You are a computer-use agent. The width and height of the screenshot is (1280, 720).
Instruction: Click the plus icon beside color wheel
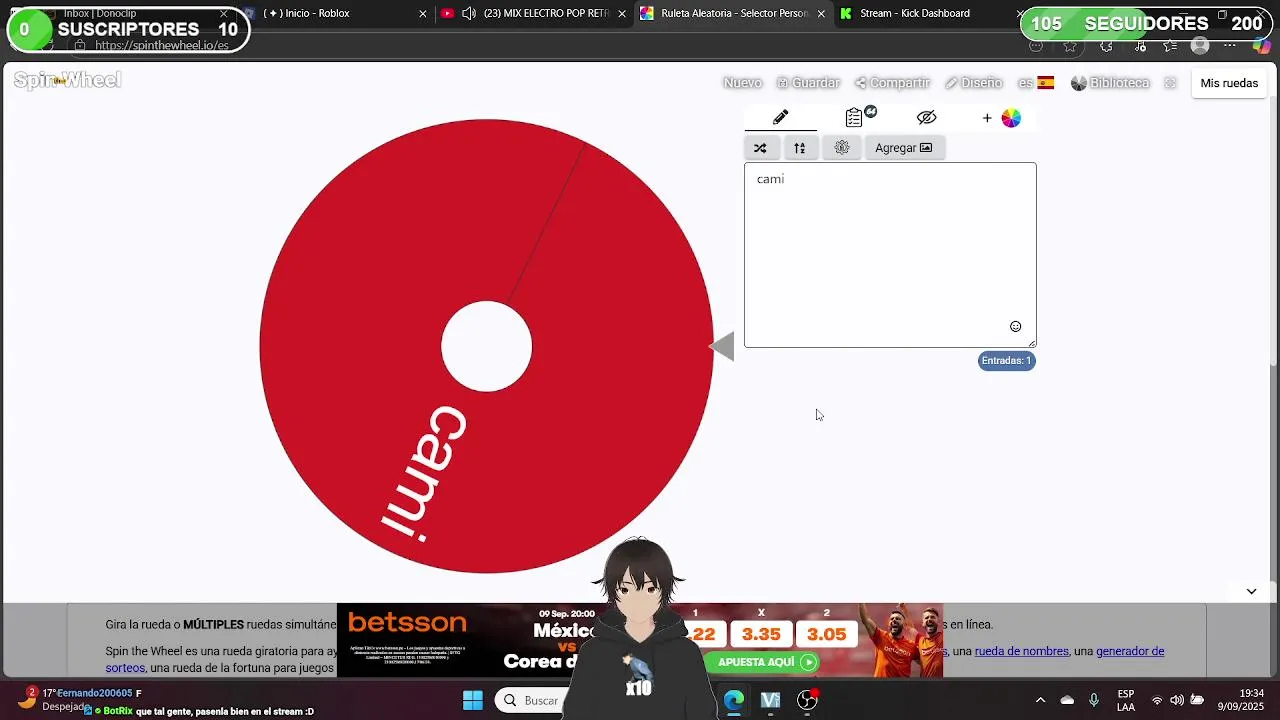coord(987,118)
